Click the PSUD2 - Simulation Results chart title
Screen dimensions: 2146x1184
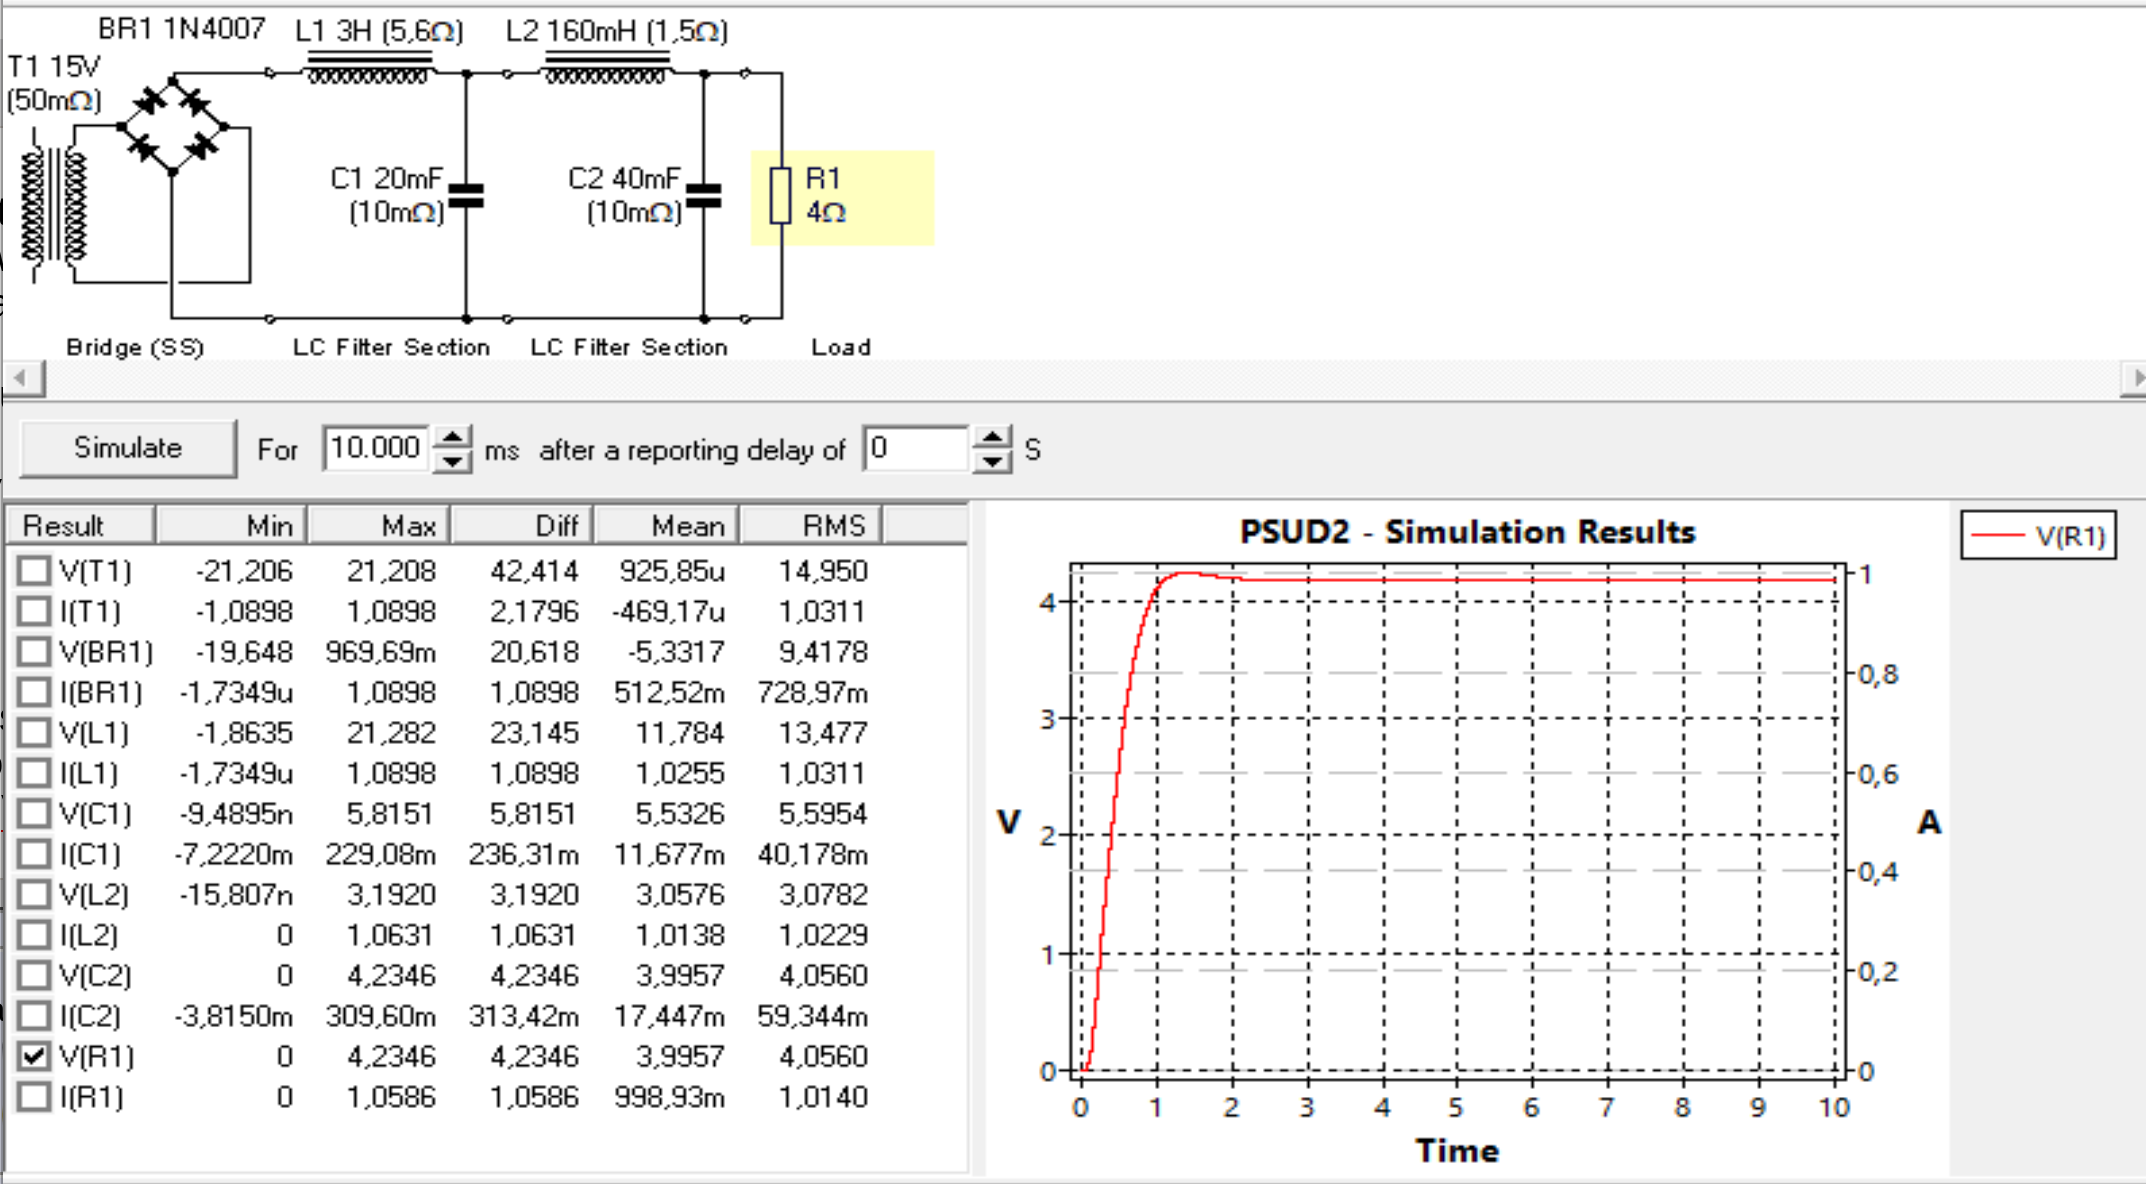[1467, 531]
